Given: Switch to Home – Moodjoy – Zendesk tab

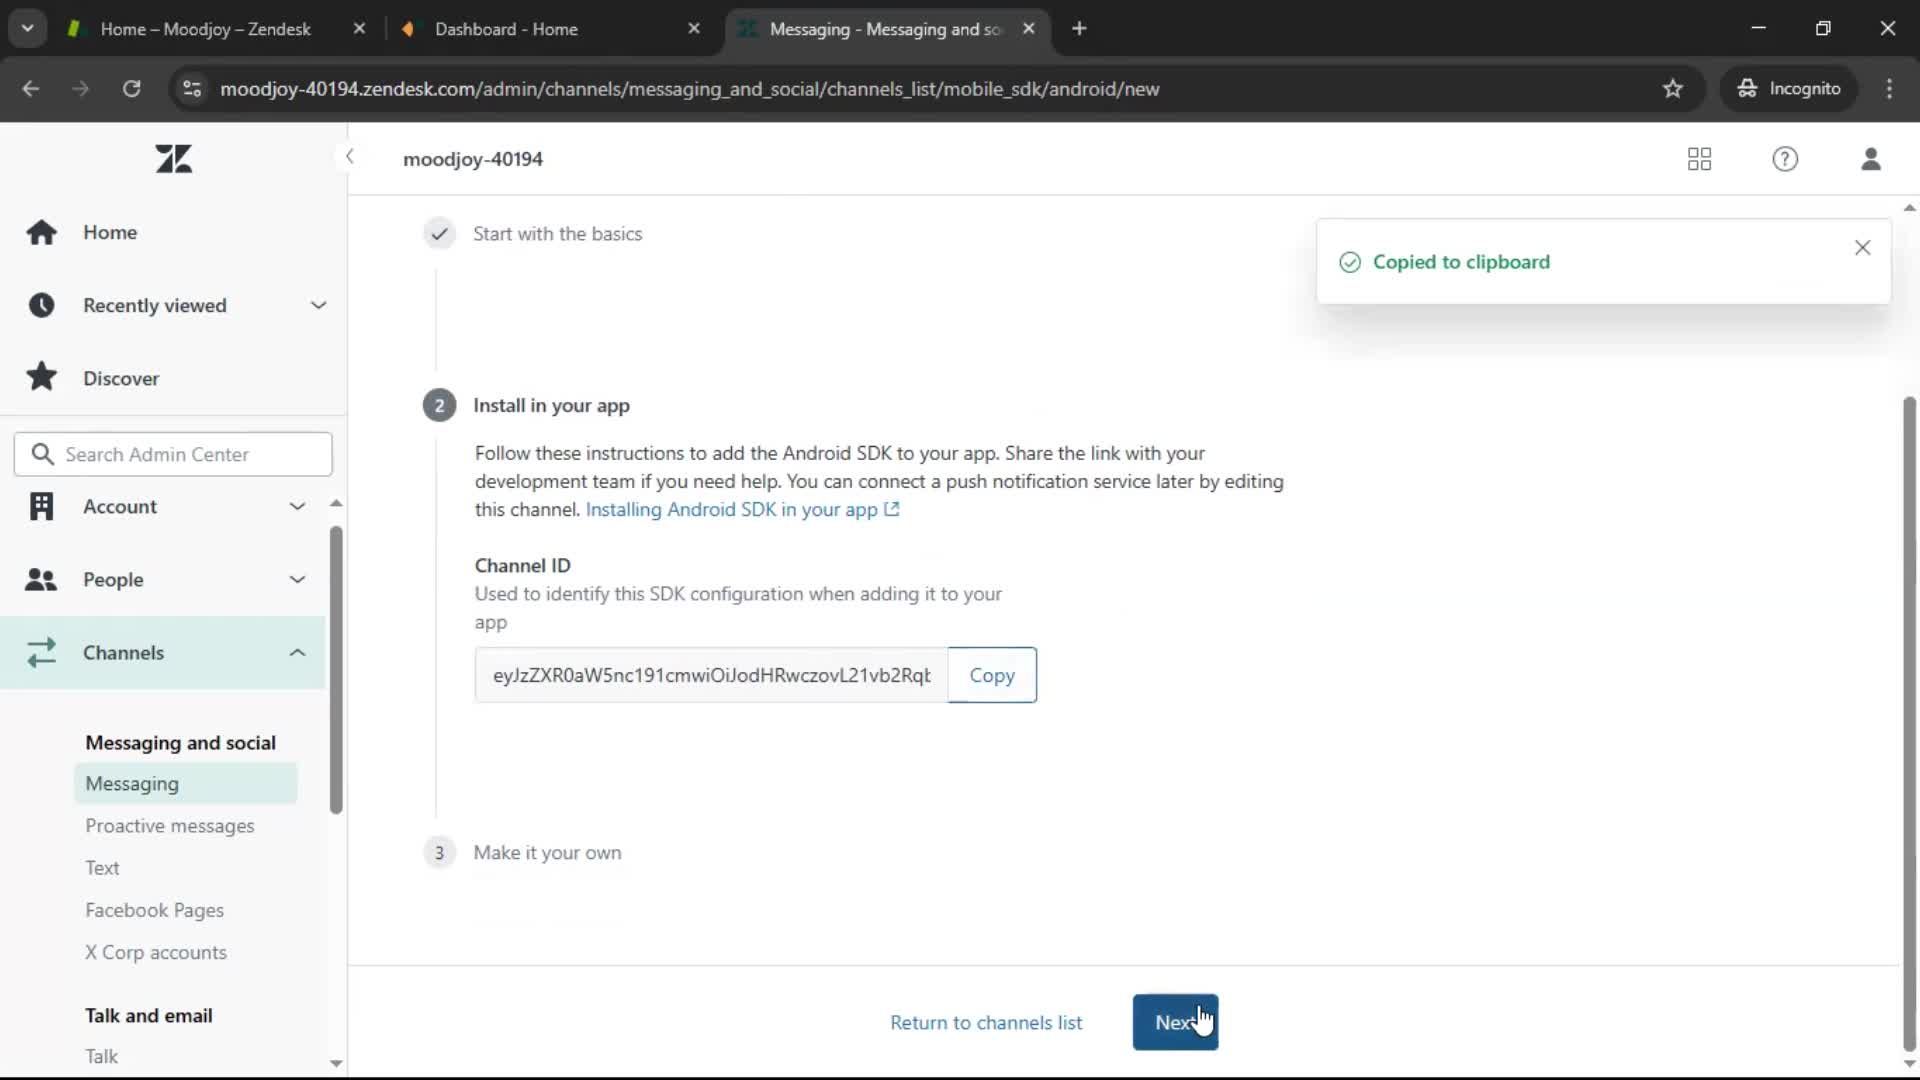Looking at the screenshot, I should click(205, 29).
